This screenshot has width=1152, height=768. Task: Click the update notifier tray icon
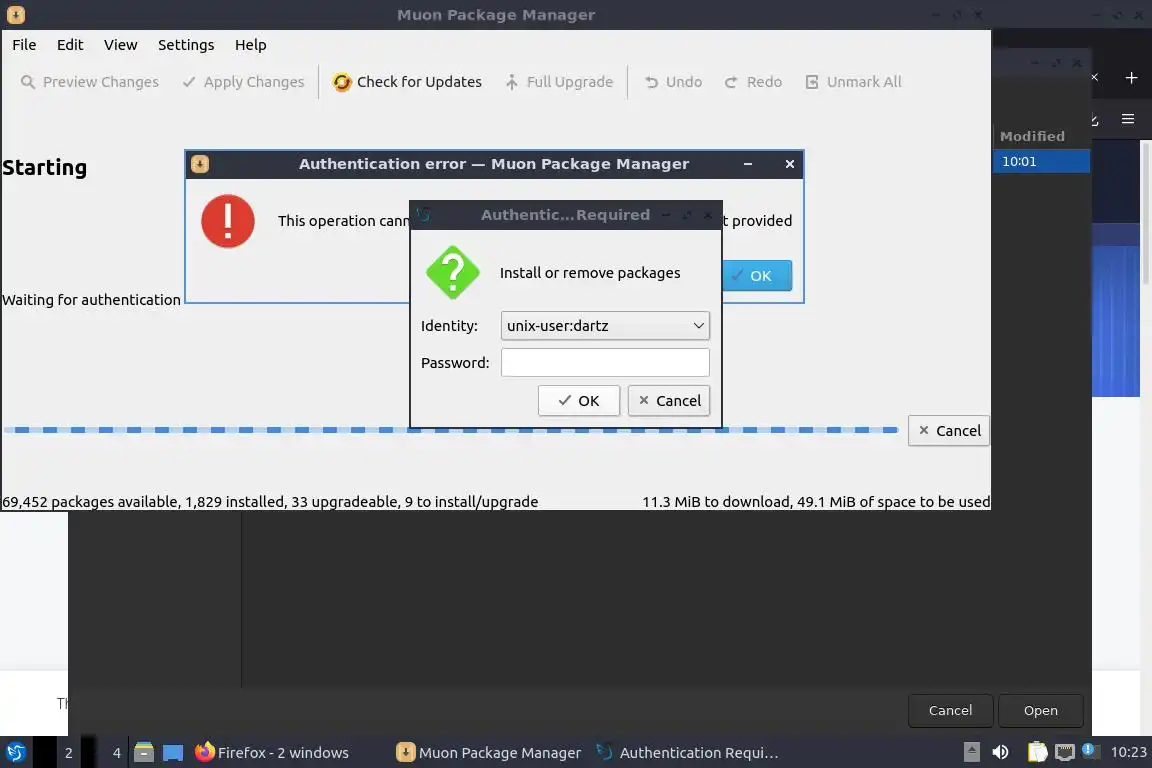tap(1090, 751)
